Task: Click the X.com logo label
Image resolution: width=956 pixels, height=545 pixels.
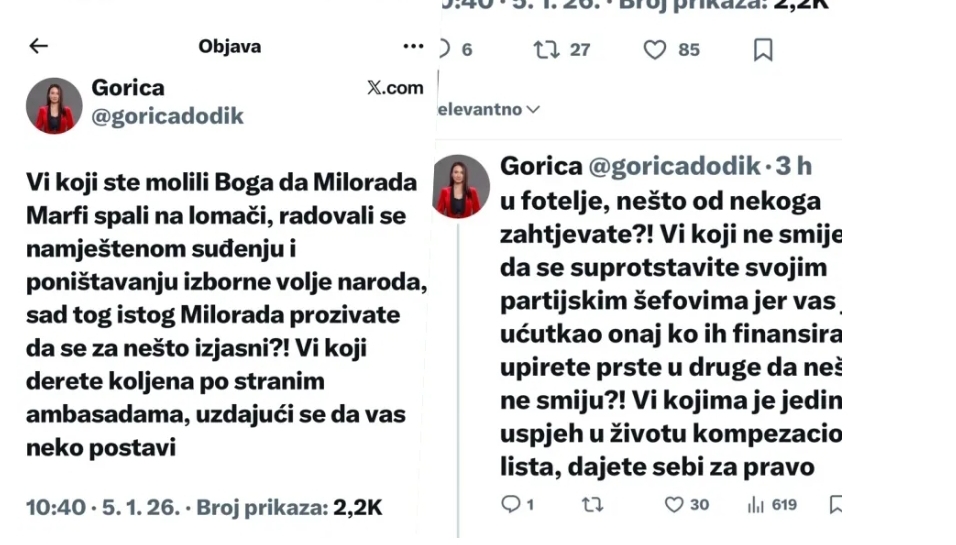Action: [395, 88]
